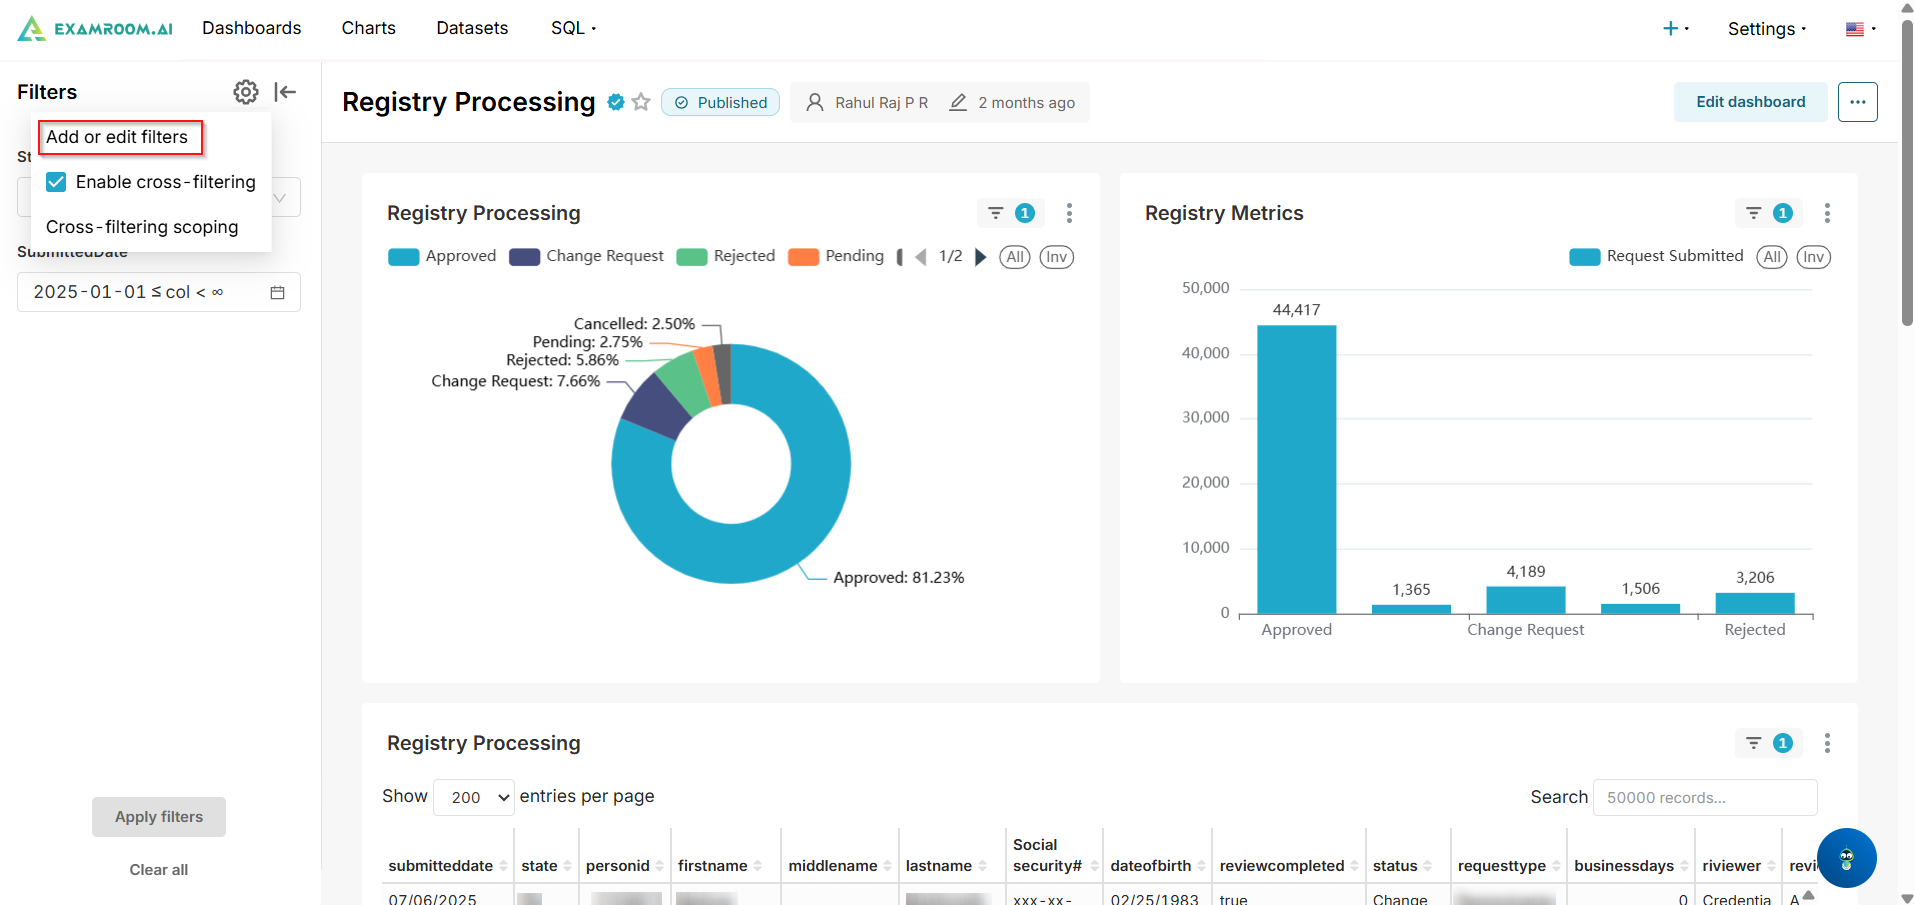Open kebab menu on Registry Metrics chart

click(x=1827, y=213)
